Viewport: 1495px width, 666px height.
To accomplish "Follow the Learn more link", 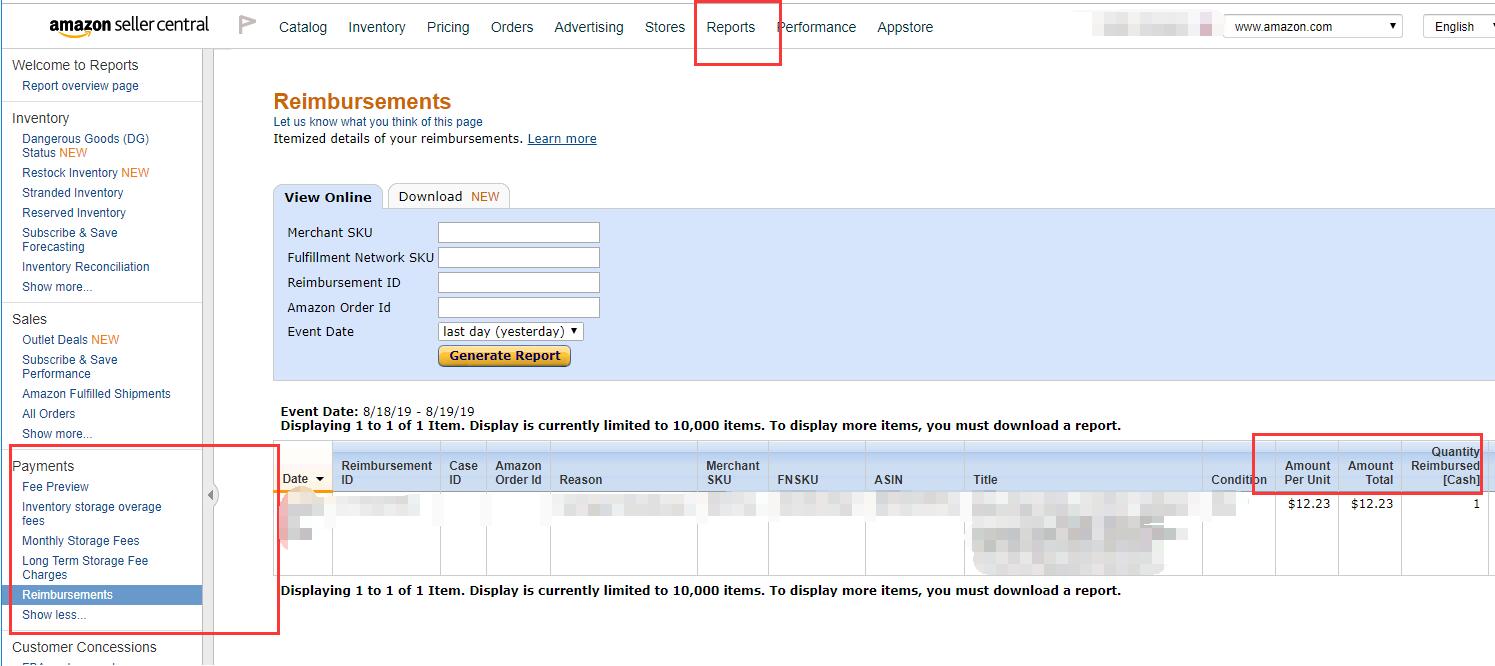I will [x=561, y=139].
